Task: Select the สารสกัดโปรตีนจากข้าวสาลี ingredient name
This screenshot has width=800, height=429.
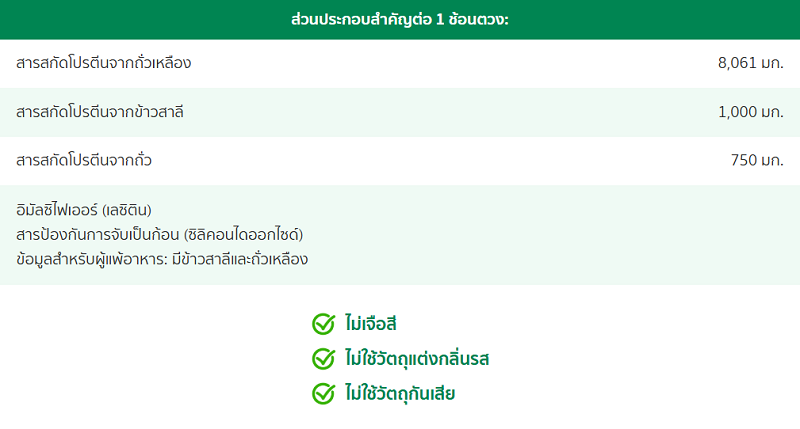Action: [100, 112]
